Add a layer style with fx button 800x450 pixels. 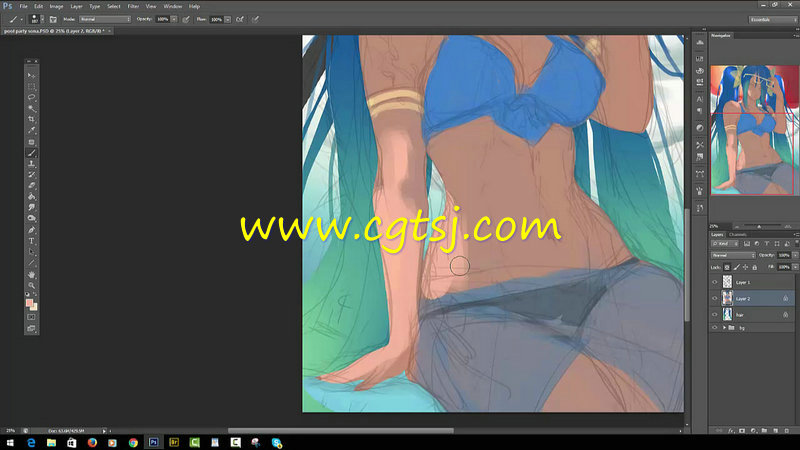pos(731,431)
